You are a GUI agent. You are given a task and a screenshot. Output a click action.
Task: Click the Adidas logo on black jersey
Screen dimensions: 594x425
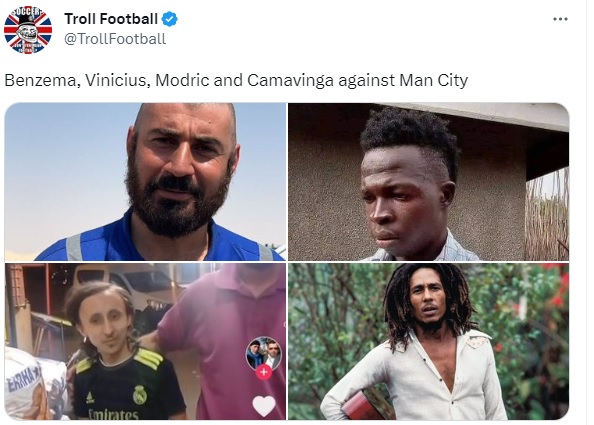pyautogui.click(x=90, y=398)
